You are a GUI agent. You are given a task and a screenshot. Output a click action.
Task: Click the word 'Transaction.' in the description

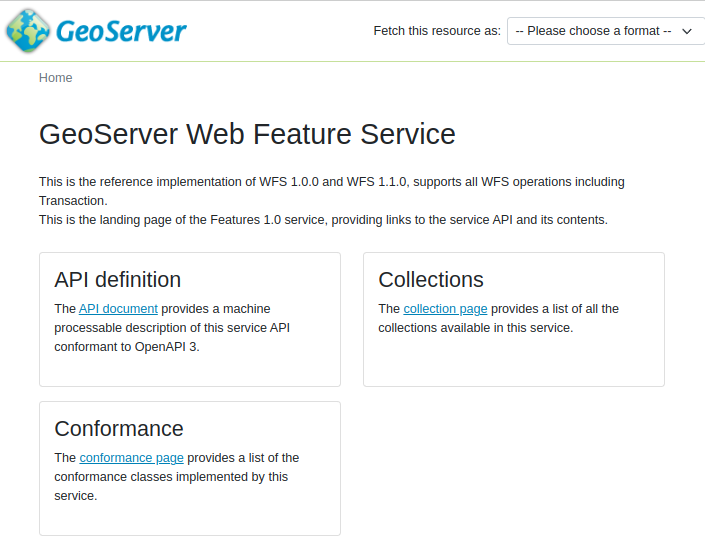[x=73, y=201]
